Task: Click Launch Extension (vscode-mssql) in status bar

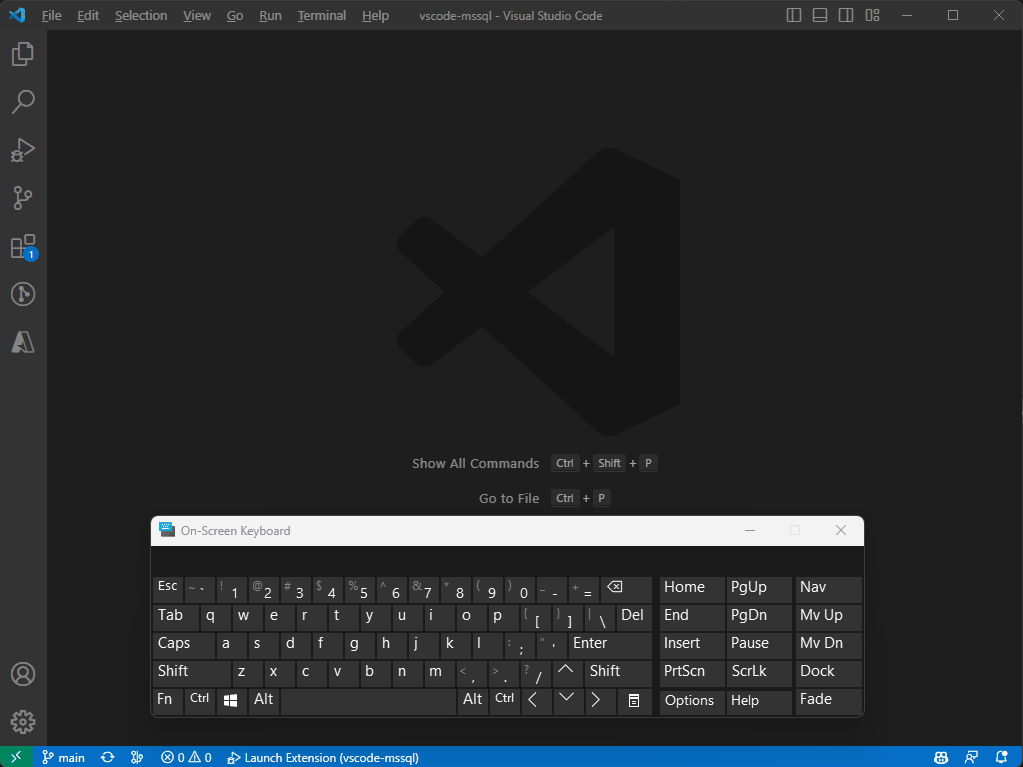Action: tap(322, 757)
